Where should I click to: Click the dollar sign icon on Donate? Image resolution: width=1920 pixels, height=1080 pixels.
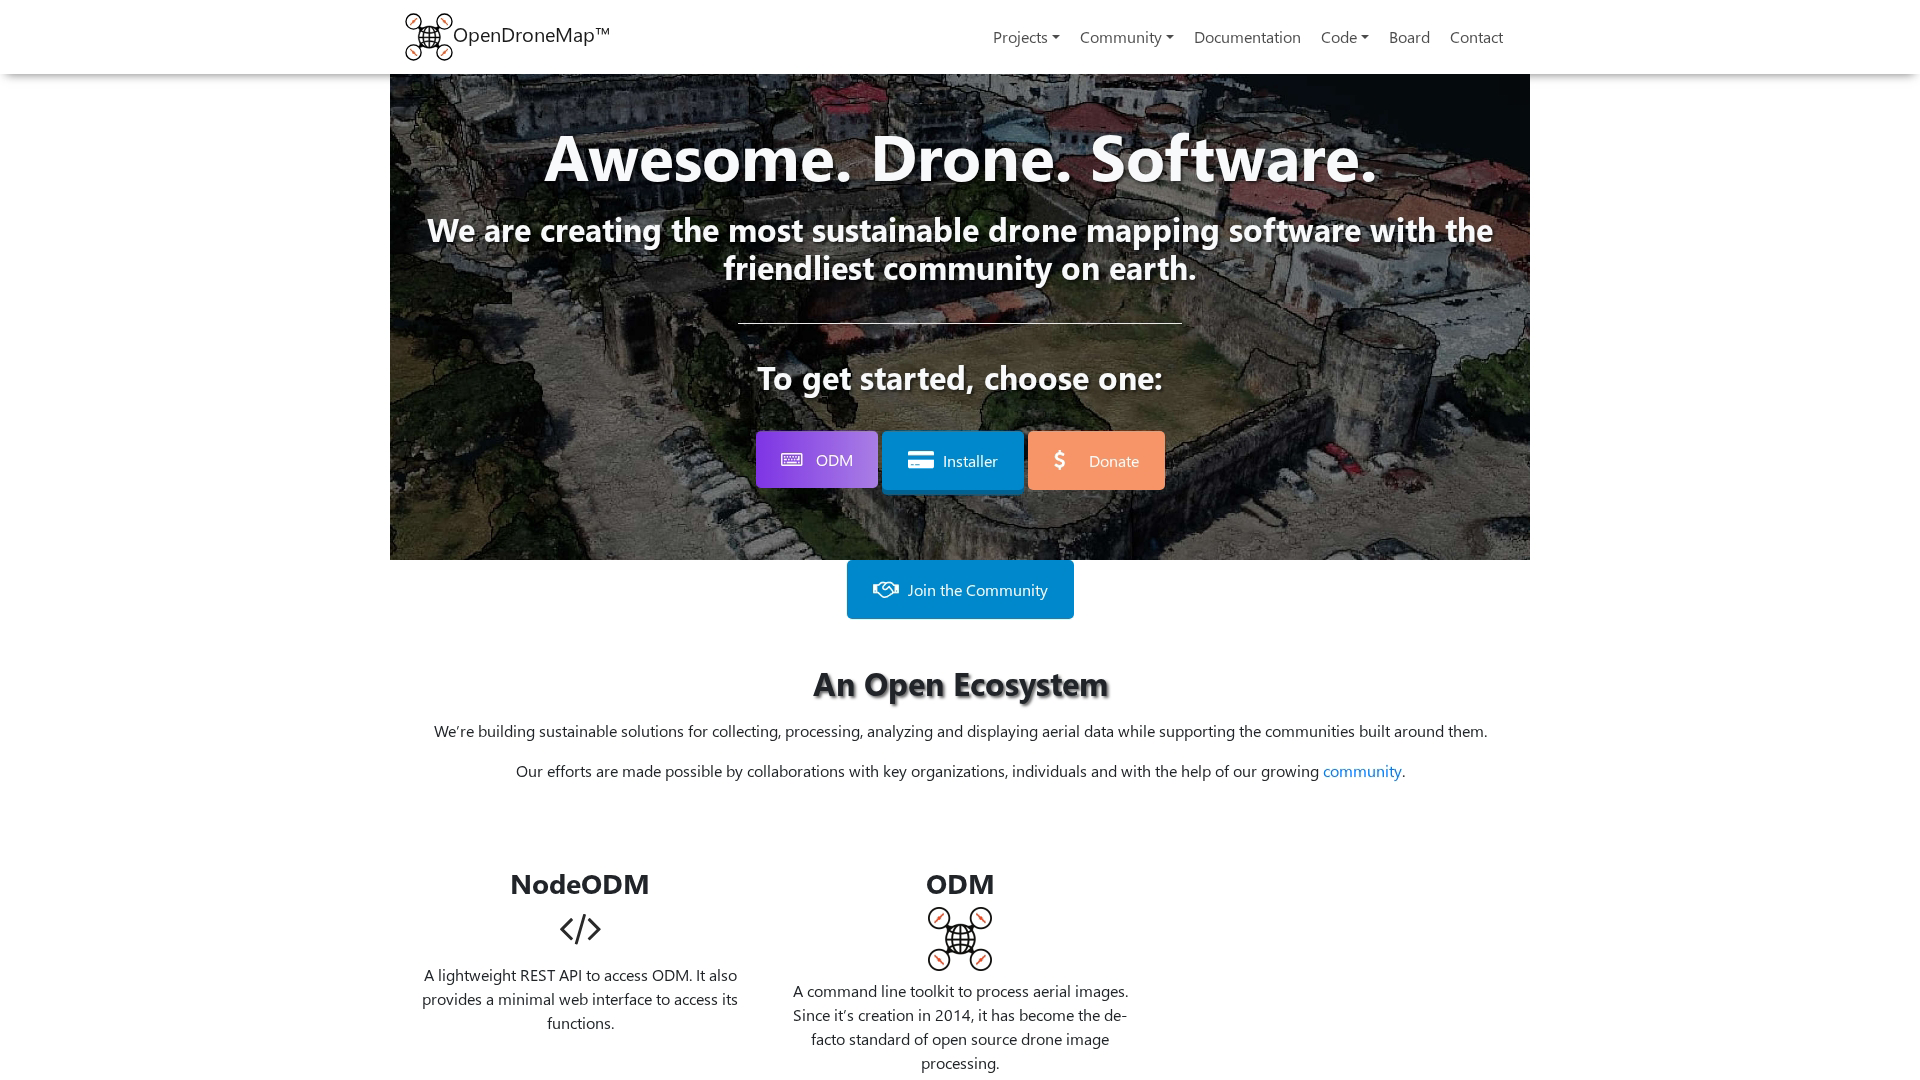tap(1060, 460)
